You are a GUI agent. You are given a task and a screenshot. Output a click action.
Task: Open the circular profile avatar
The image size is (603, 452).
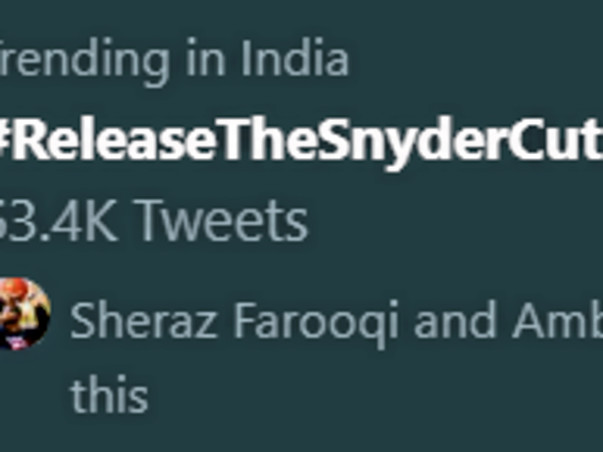coord(25,314)
